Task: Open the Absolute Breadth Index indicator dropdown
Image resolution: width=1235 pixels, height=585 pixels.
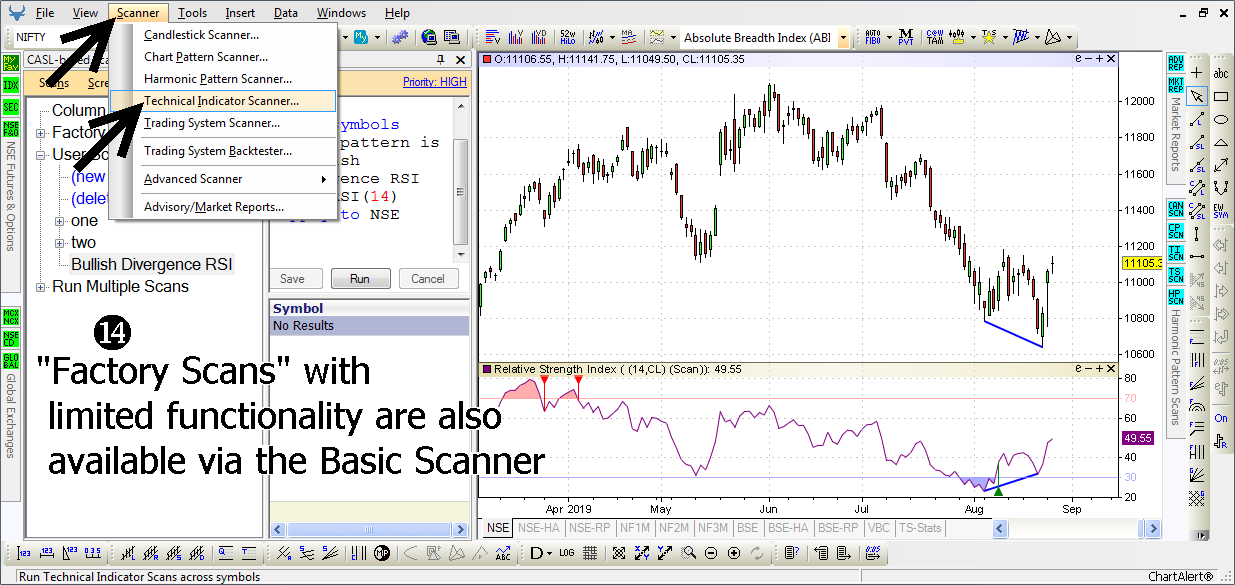Action: point(844,38)
